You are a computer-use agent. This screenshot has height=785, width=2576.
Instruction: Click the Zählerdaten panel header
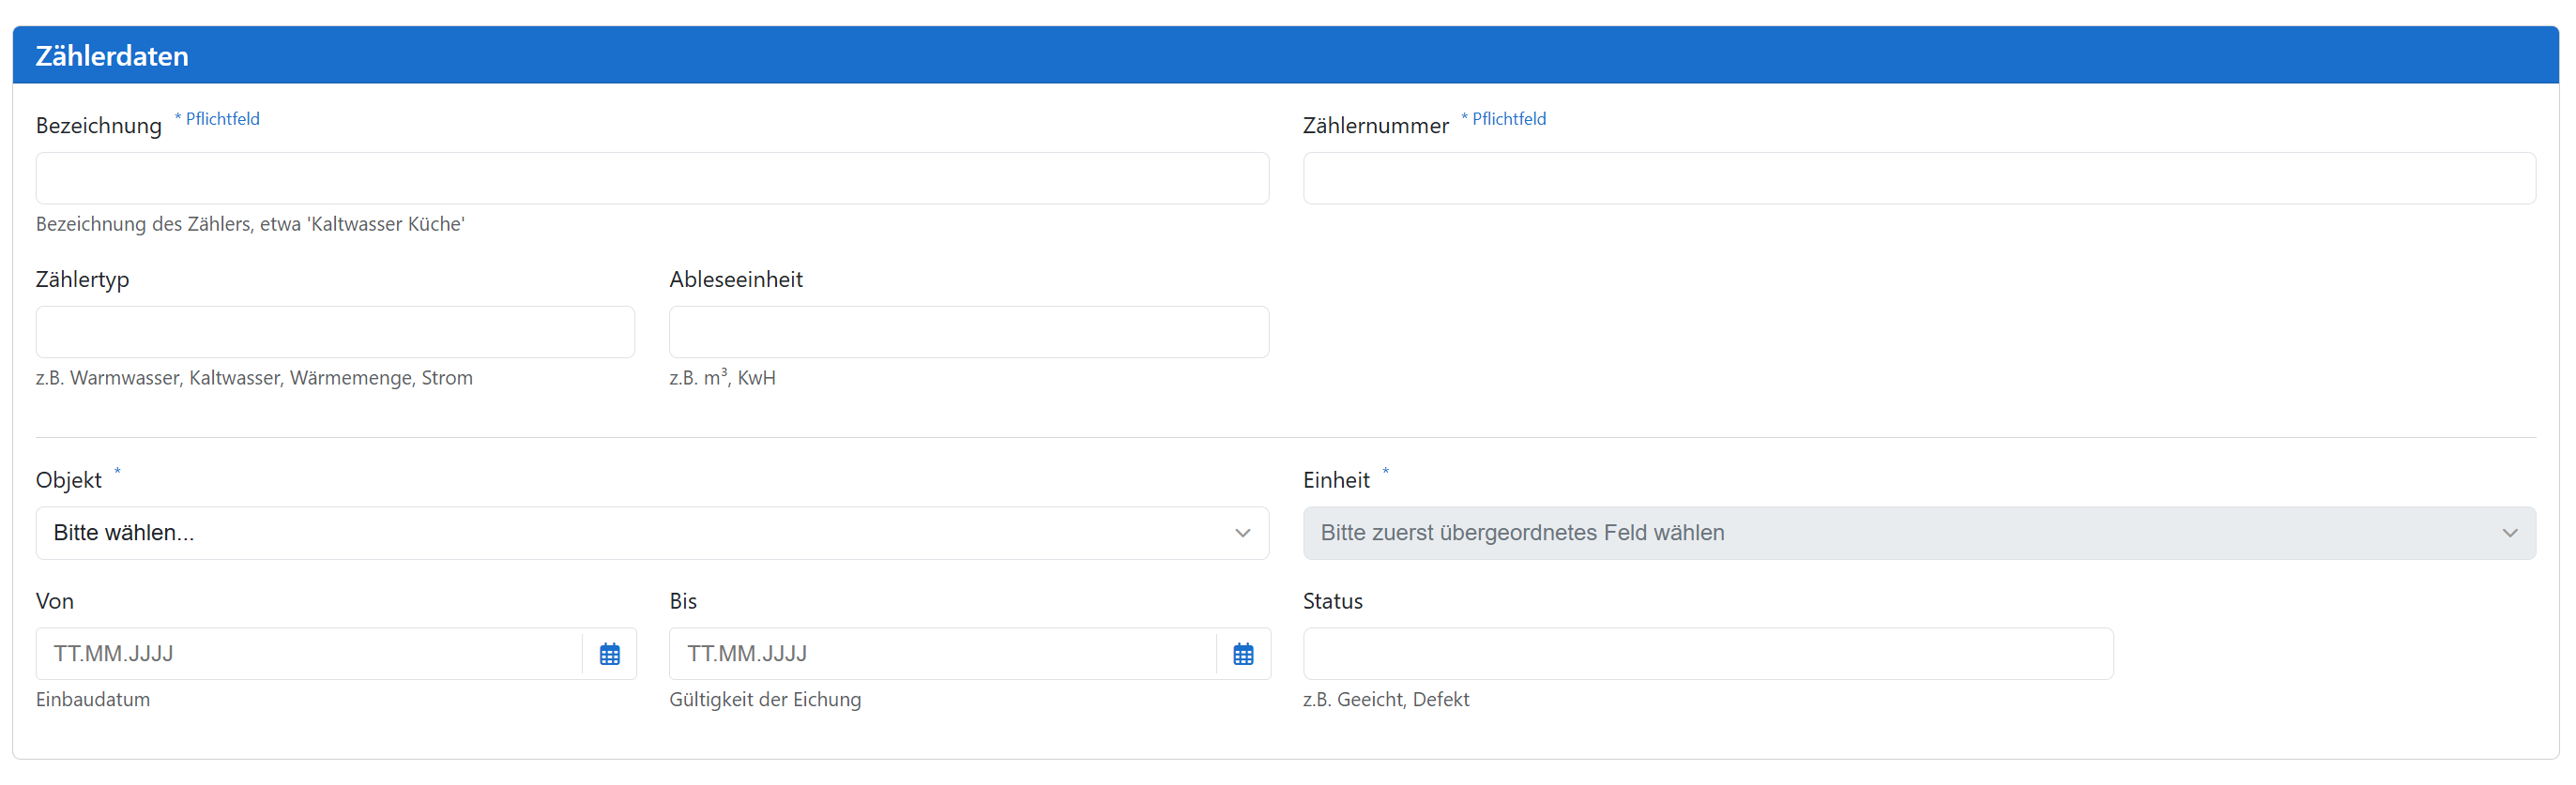[x=1285, y=56]
